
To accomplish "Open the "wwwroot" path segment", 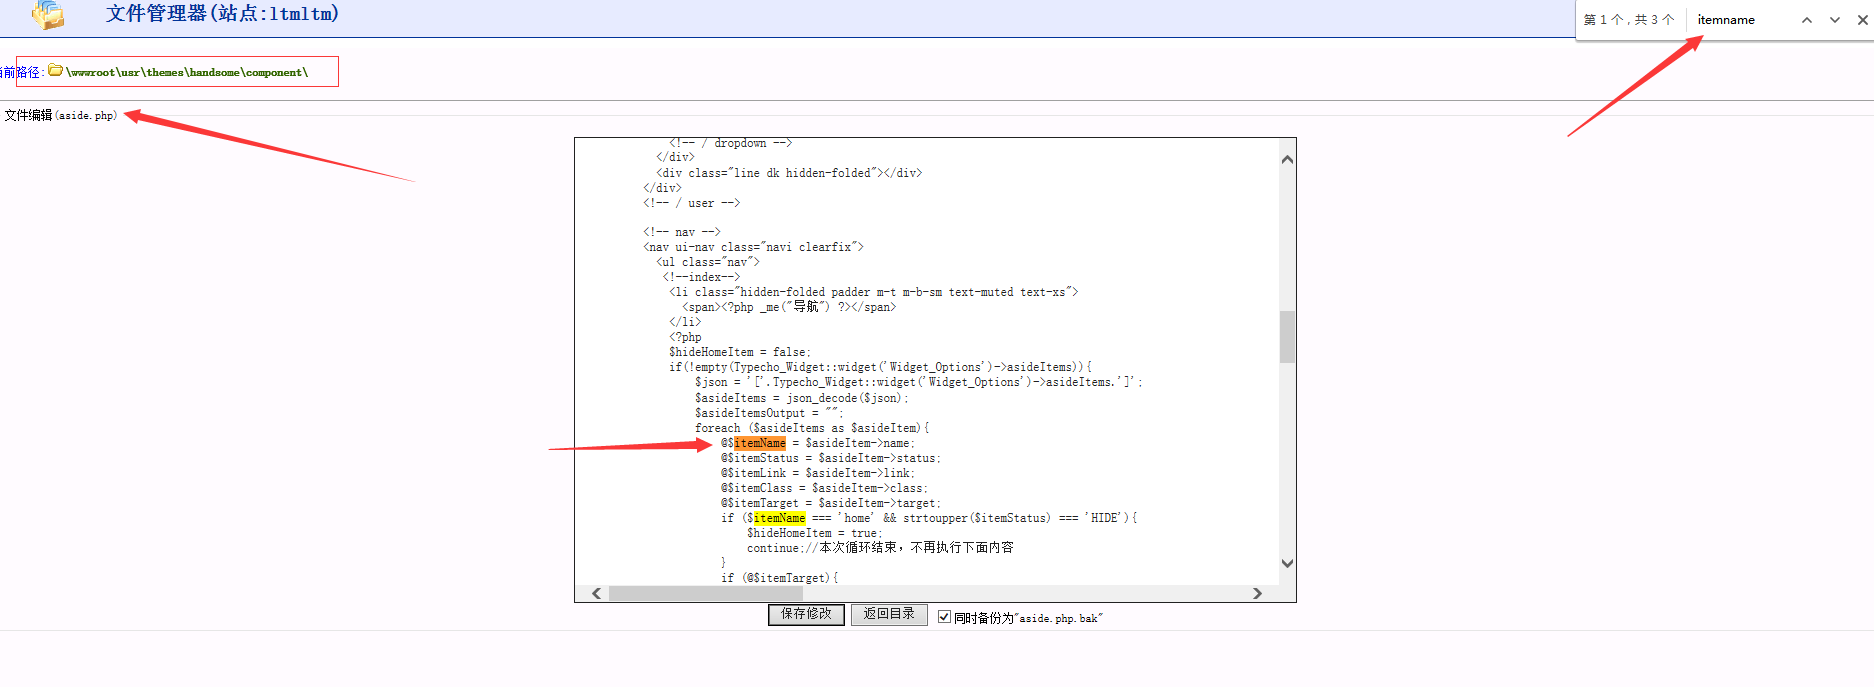I will pyautogui.click(x=93, y=72).
